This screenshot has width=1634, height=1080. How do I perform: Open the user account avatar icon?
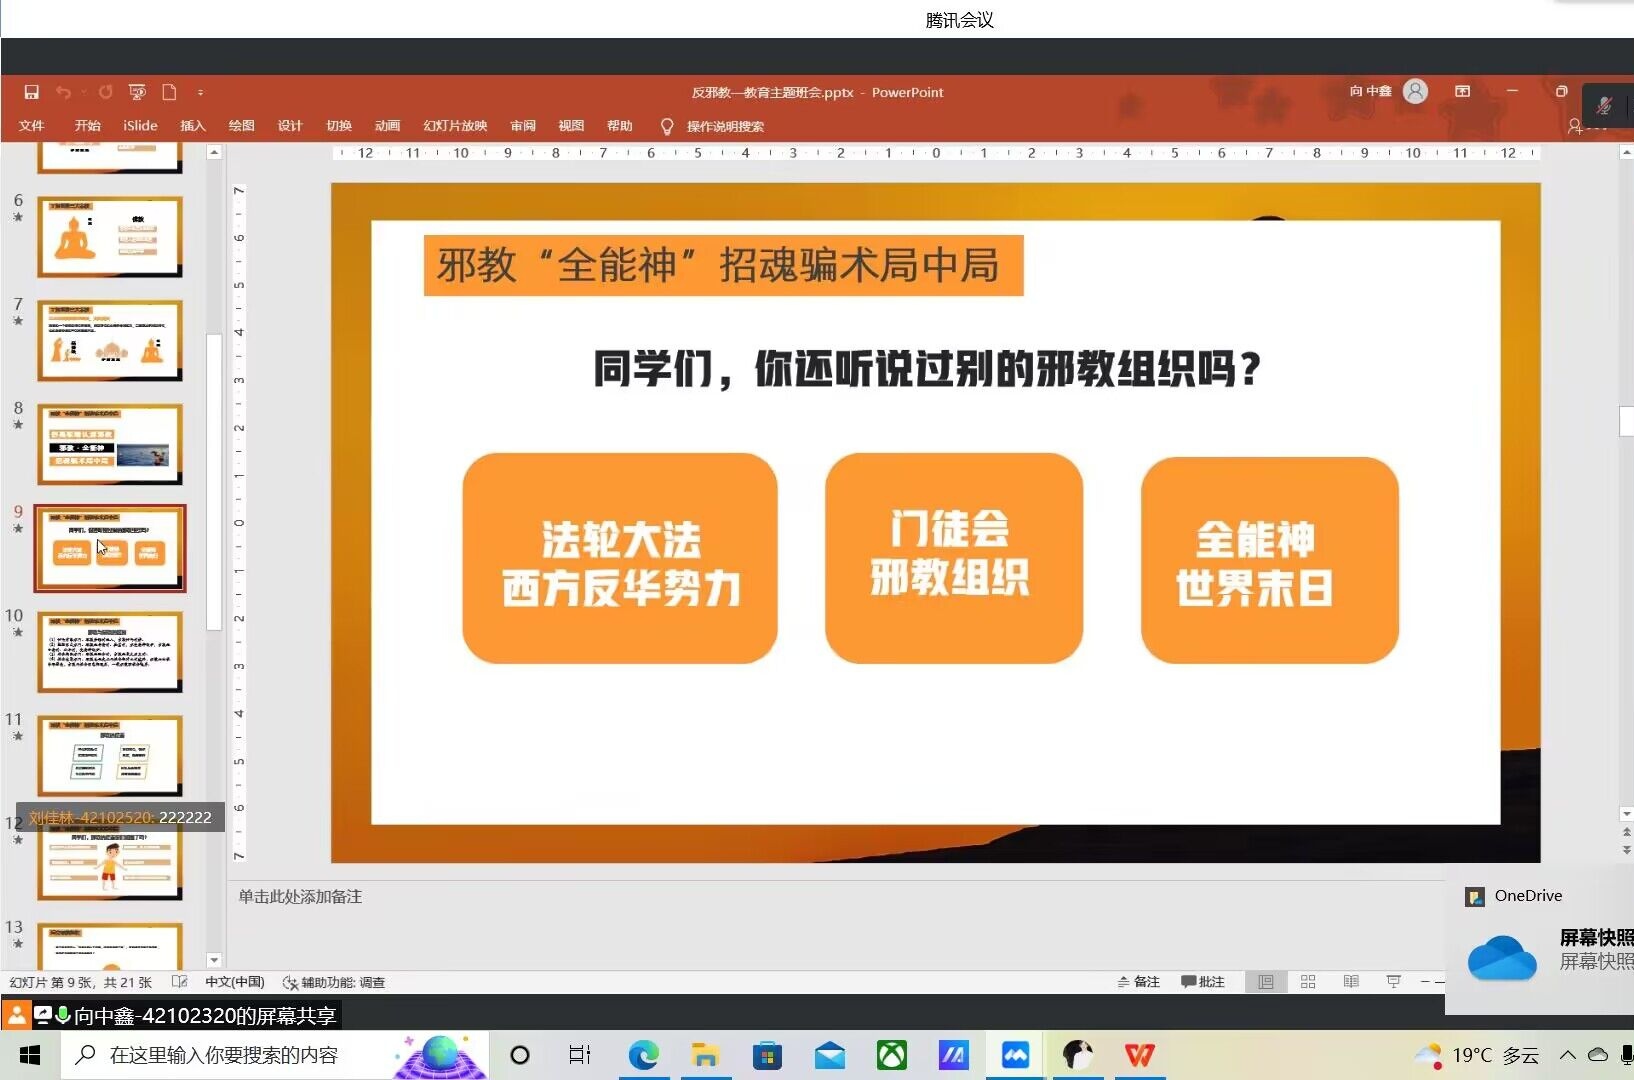tap(1415, 91)
